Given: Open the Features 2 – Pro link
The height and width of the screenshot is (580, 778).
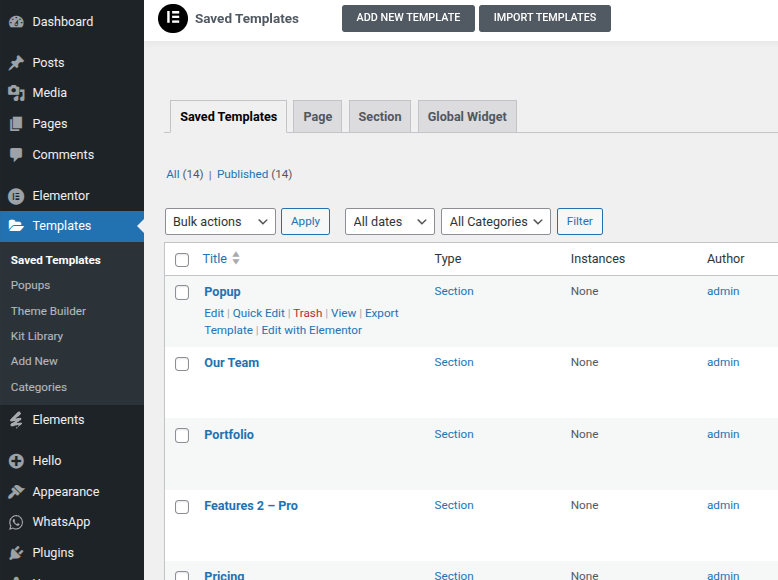Looking at the screenshot, I should tap(251, 506).
